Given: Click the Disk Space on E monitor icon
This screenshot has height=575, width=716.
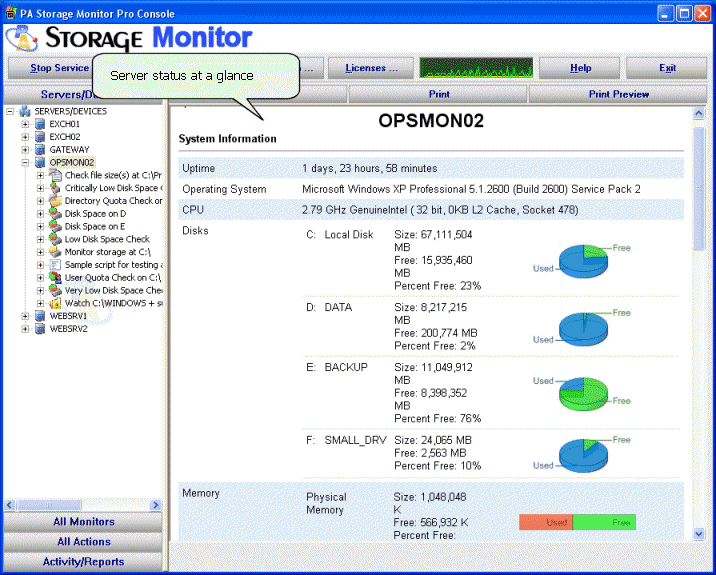Looking at the screenshot, I should coord(55,226).
